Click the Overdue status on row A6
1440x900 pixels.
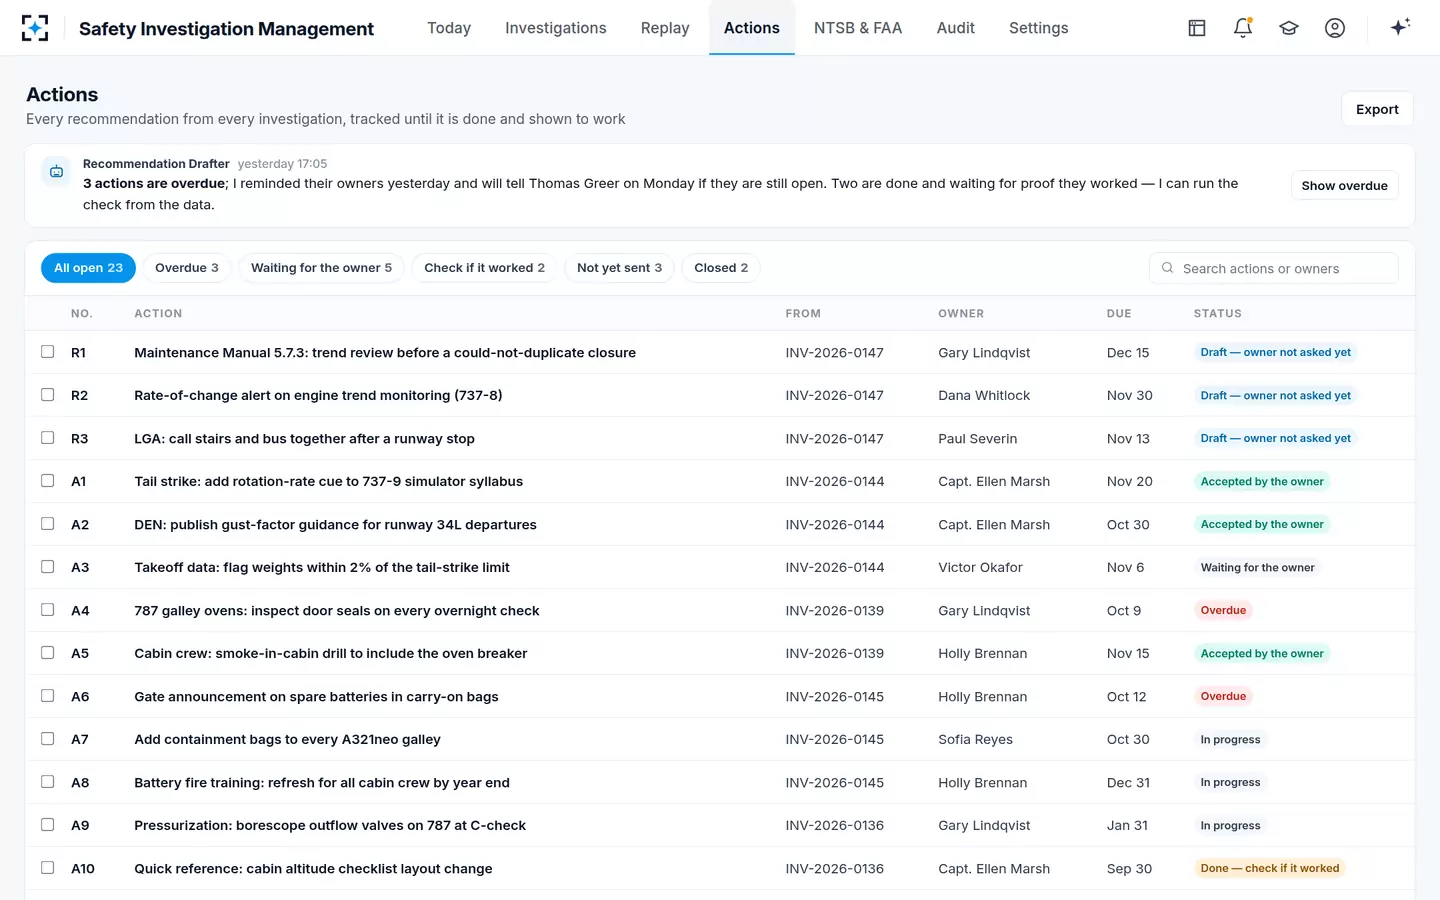pyautogui.click(x=1223, y=696)
